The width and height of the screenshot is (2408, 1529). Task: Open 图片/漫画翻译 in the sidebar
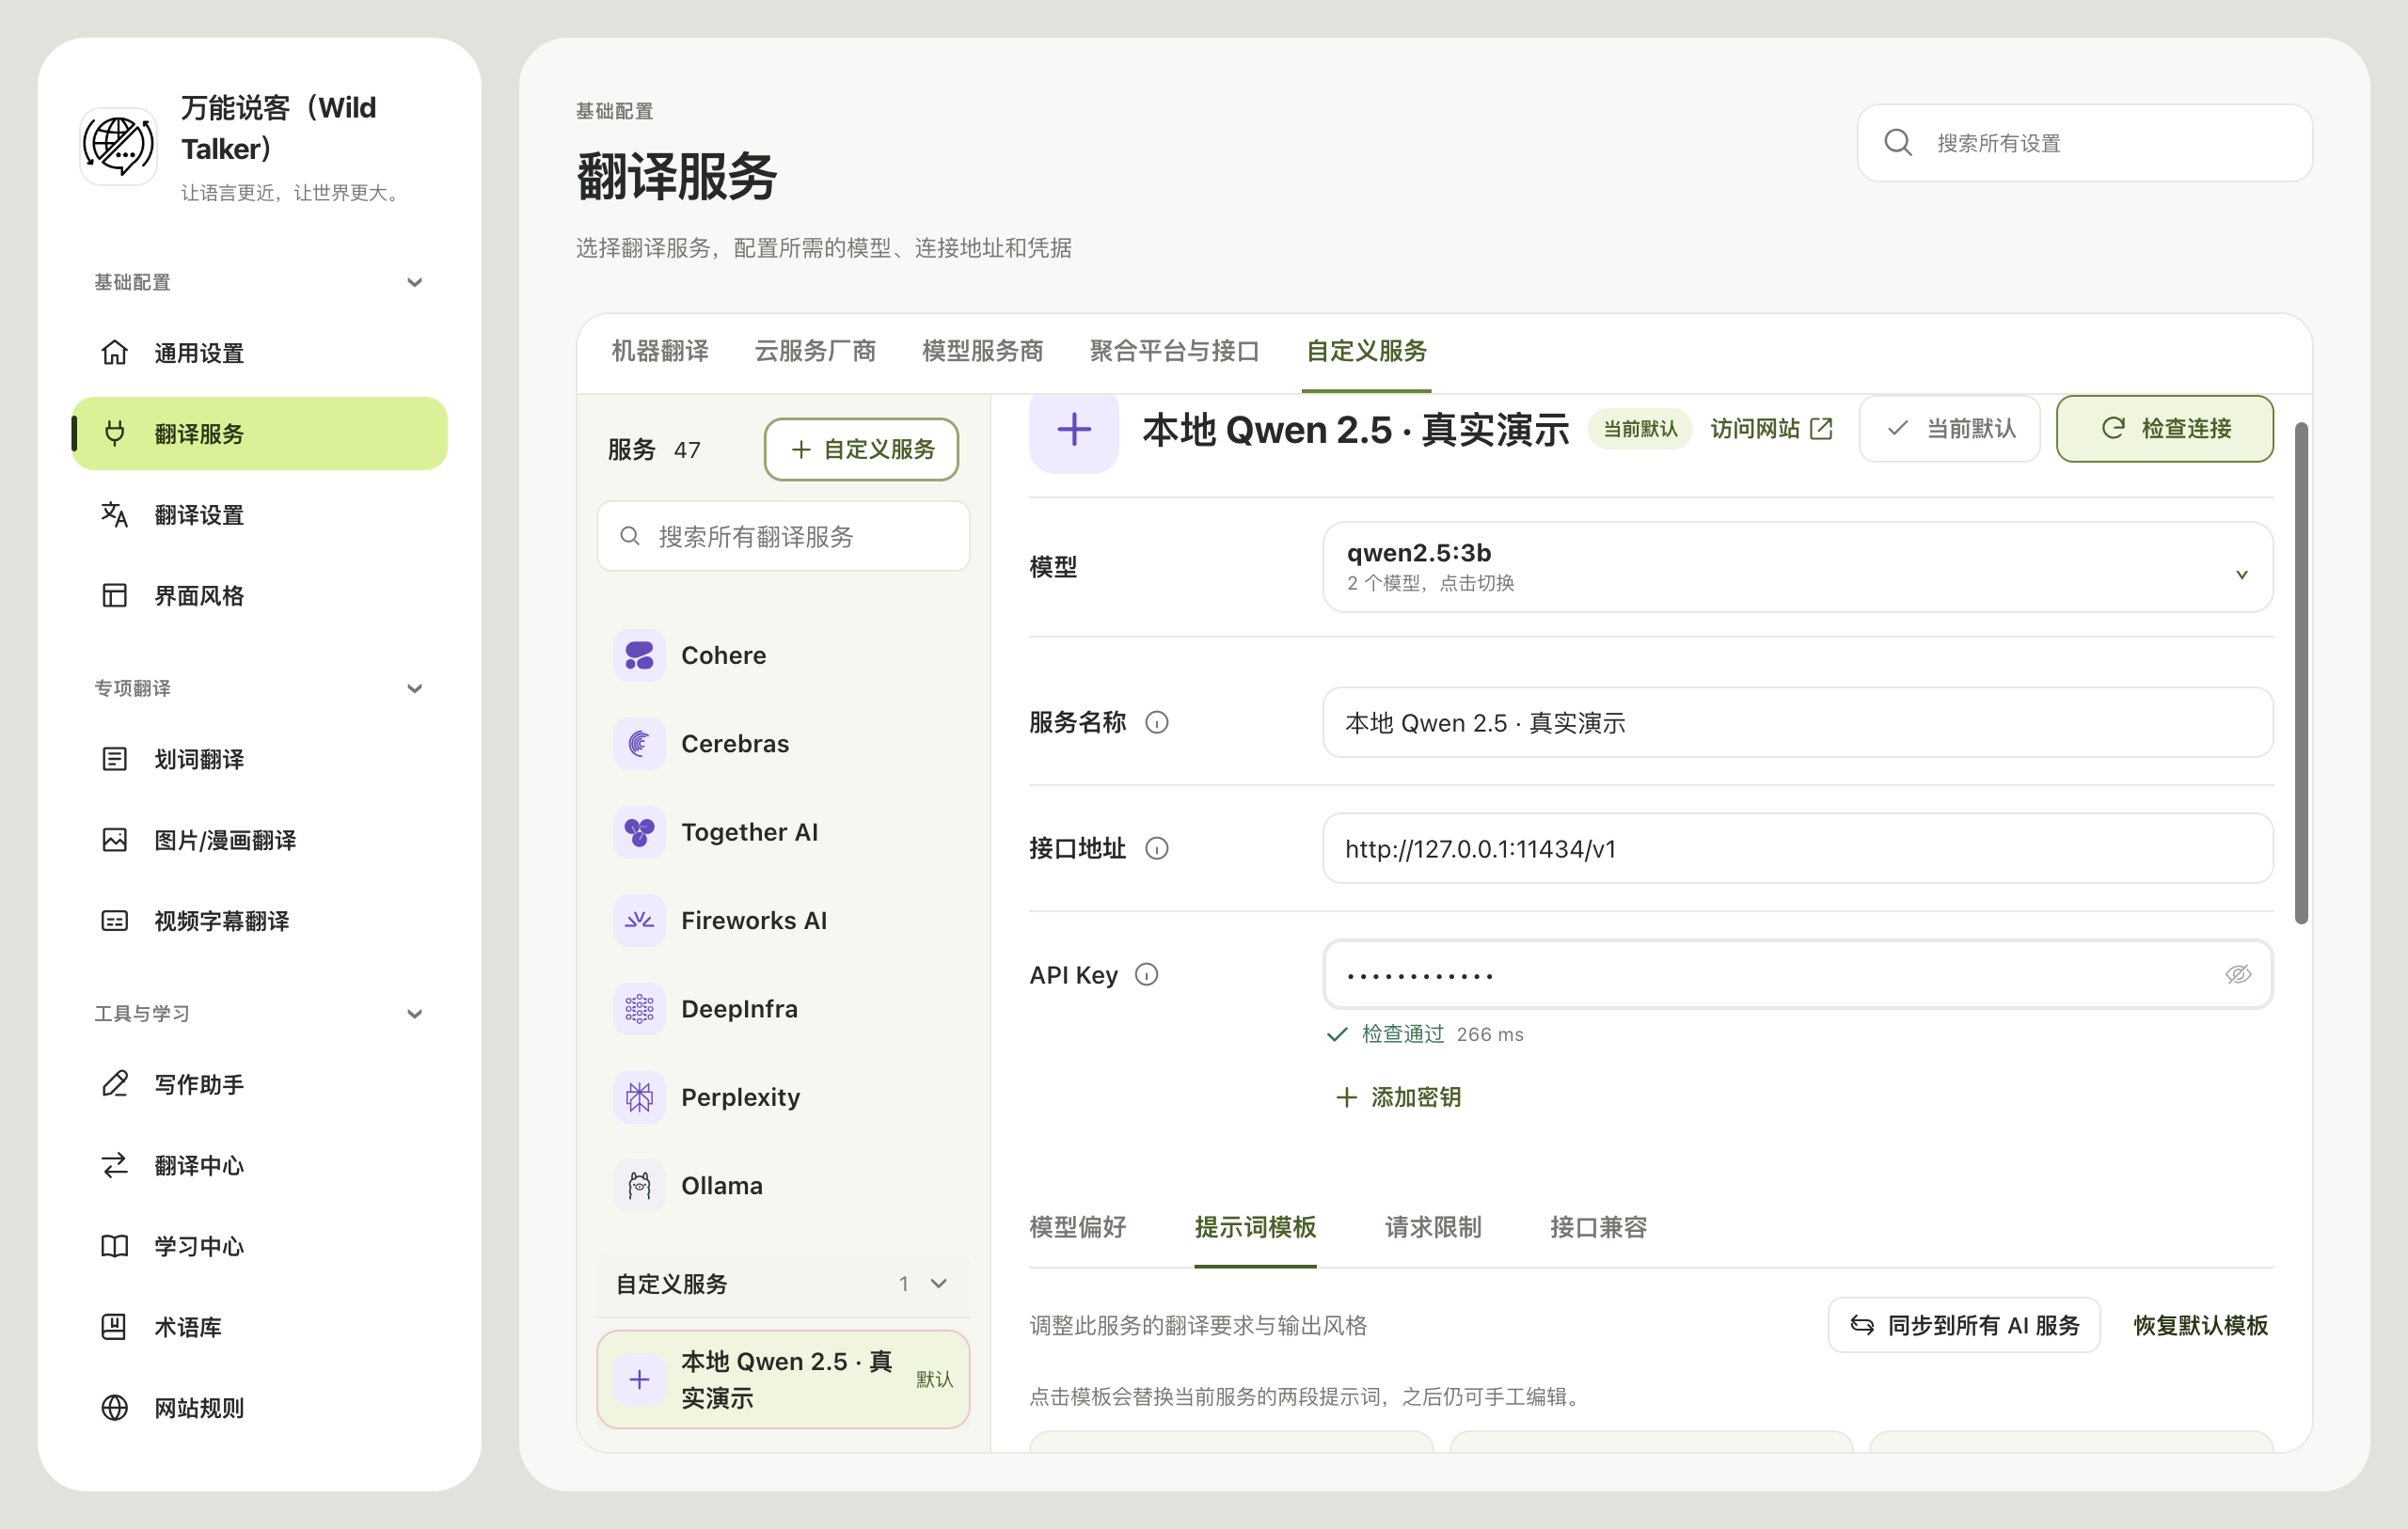[259, 840]
